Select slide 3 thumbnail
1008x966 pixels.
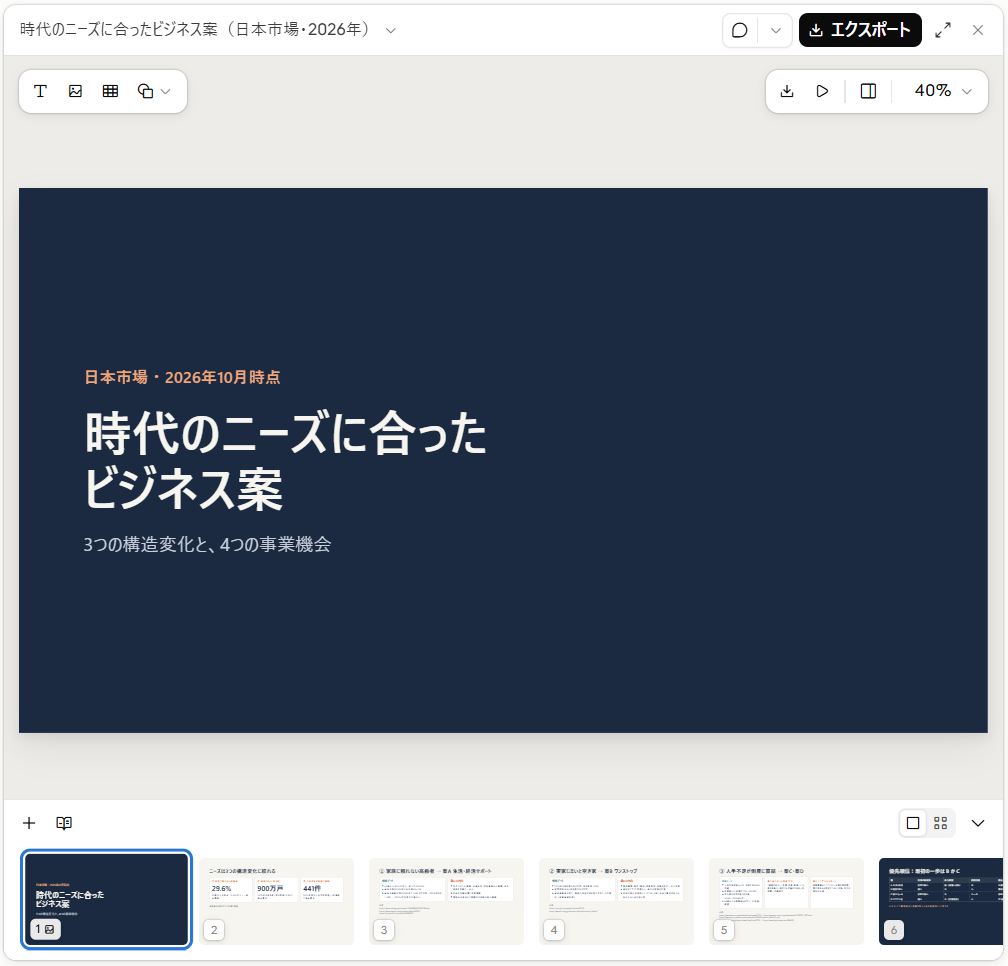click(446, 901)
